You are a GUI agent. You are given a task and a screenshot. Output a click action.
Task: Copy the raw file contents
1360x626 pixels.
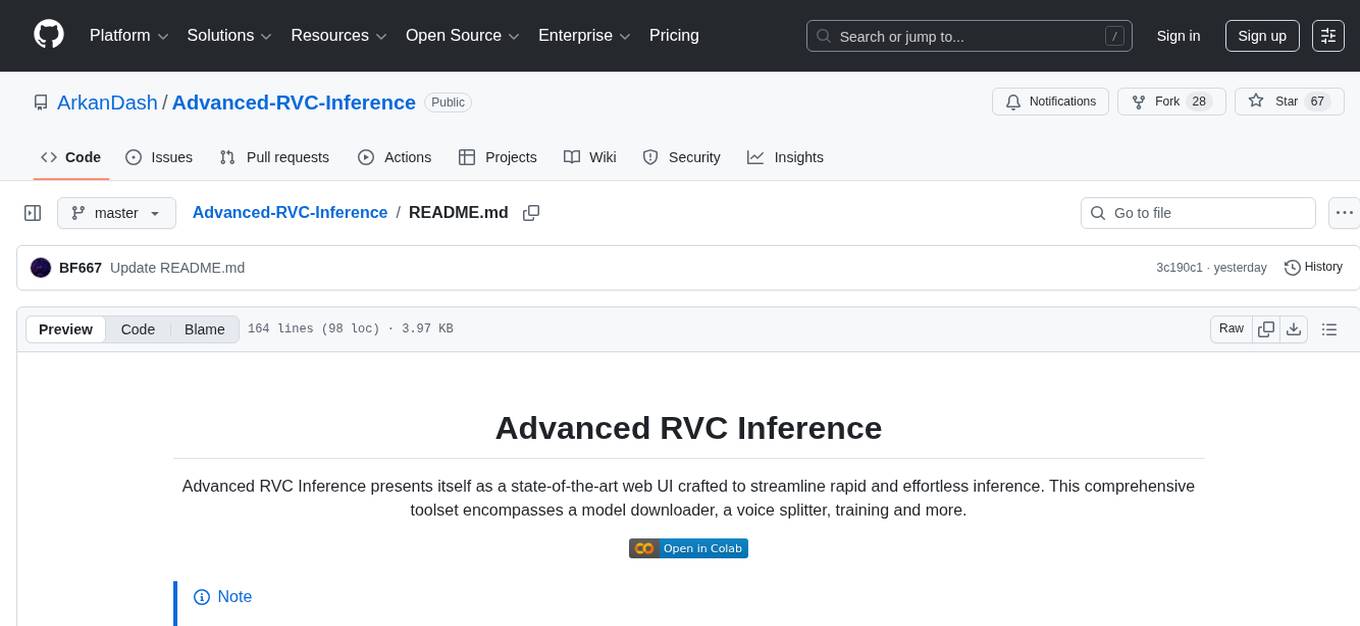[x=1266, y=328]
